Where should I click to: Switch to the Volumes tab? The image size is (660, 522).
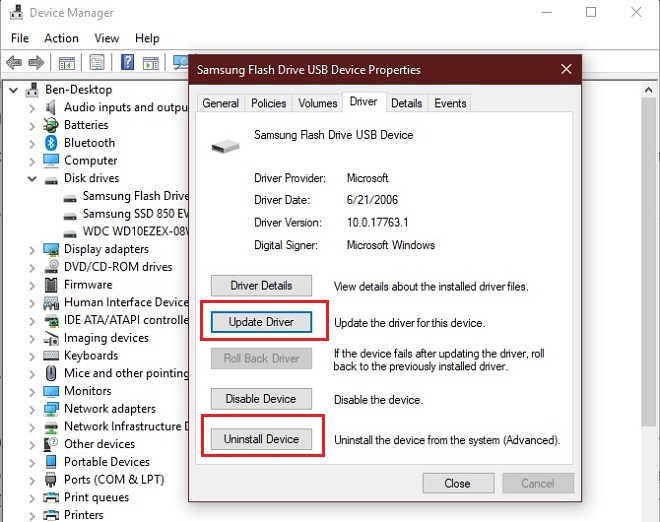318,103
